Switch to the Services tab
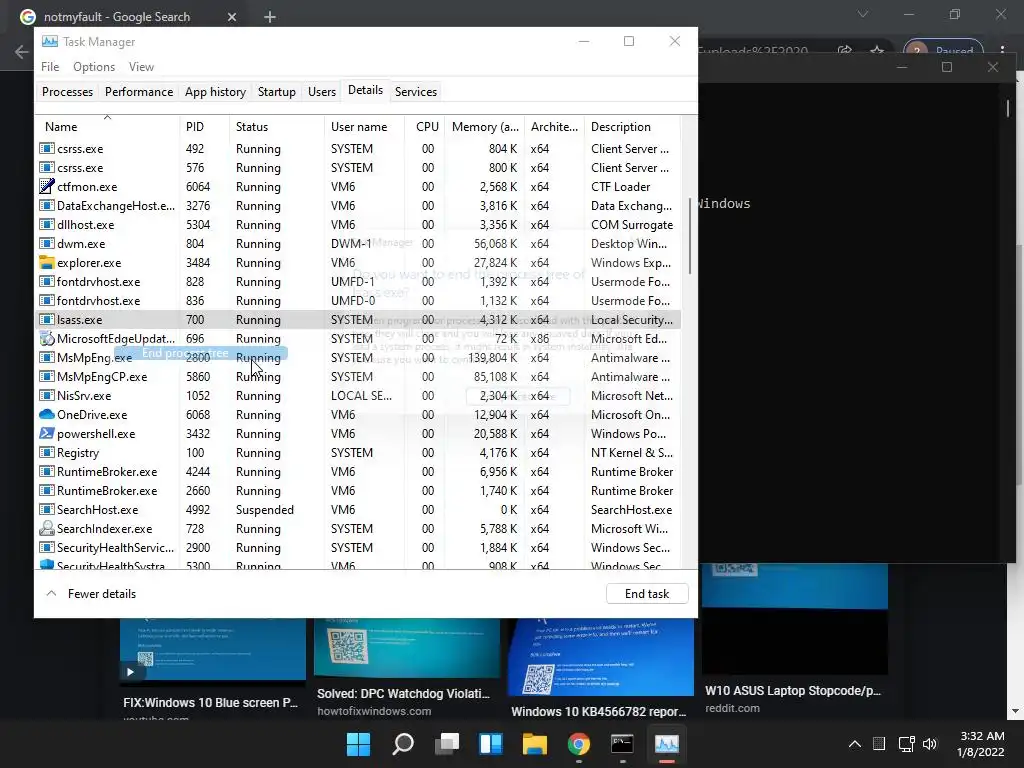1024x768 pixels. tap(416, 91)
